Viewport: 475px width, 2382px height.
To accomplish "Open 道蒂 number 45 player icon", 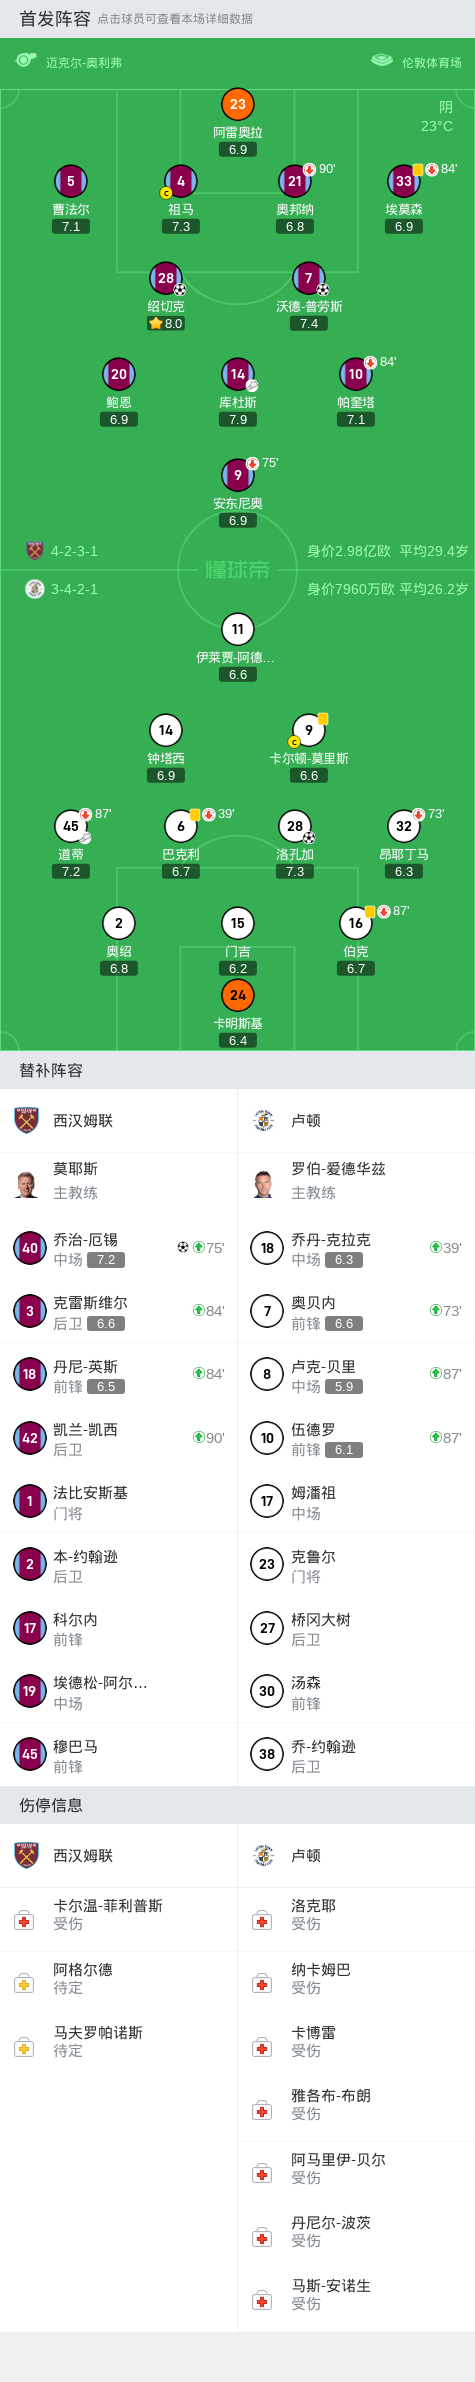I will point(71,826).
